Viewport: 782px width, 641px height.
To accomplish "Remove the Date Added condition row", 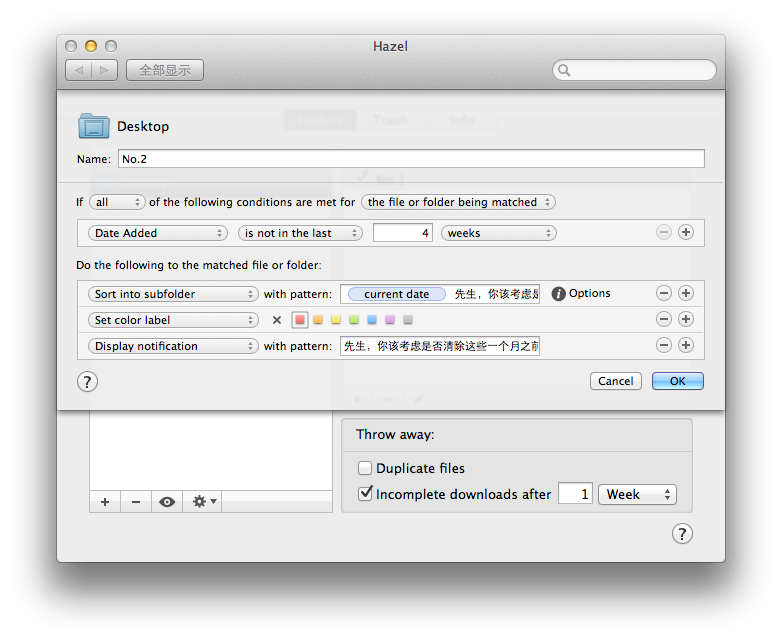I will coord(663,232).
